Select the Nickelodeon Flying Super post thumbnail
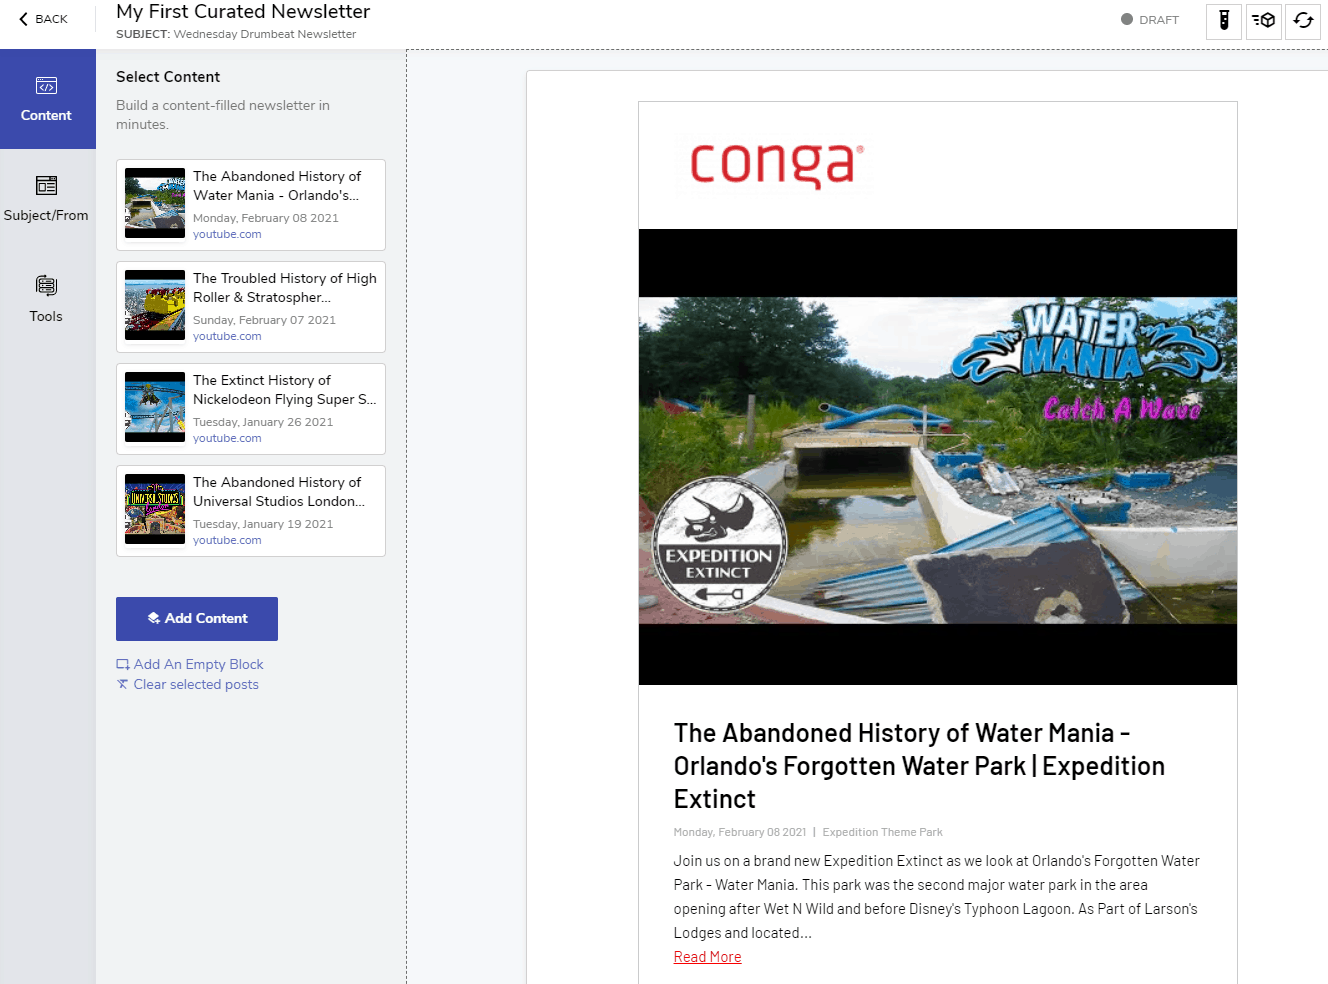1328x984 pixels. coord(155,407)
